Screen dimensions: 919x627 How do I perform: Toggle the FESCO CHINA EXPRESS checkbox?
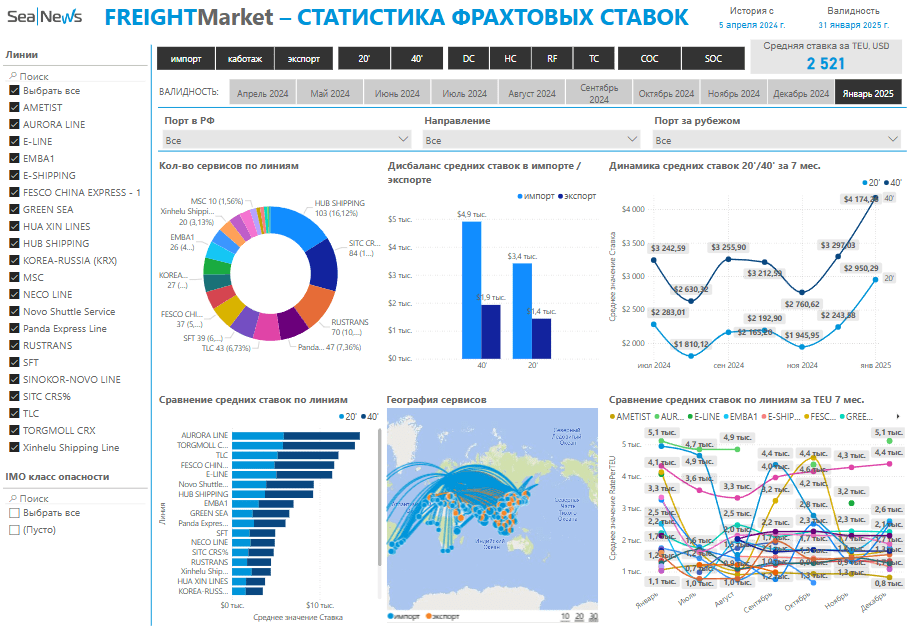point(15,192)
